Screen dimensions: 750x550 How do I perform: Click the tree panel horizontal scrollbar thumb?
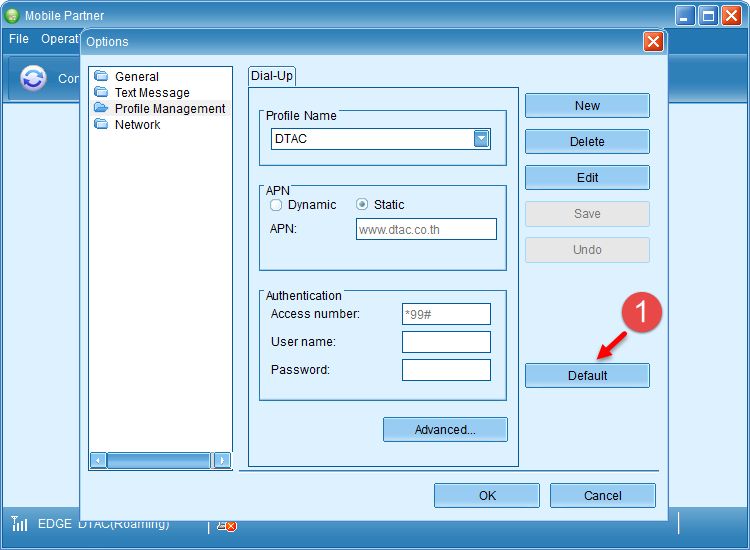point(159,461)
